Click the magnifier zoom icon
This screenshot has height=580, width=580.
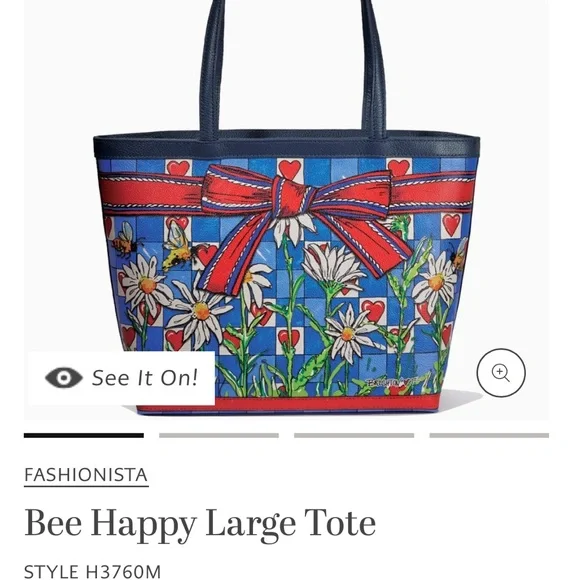tap(501, 372)
